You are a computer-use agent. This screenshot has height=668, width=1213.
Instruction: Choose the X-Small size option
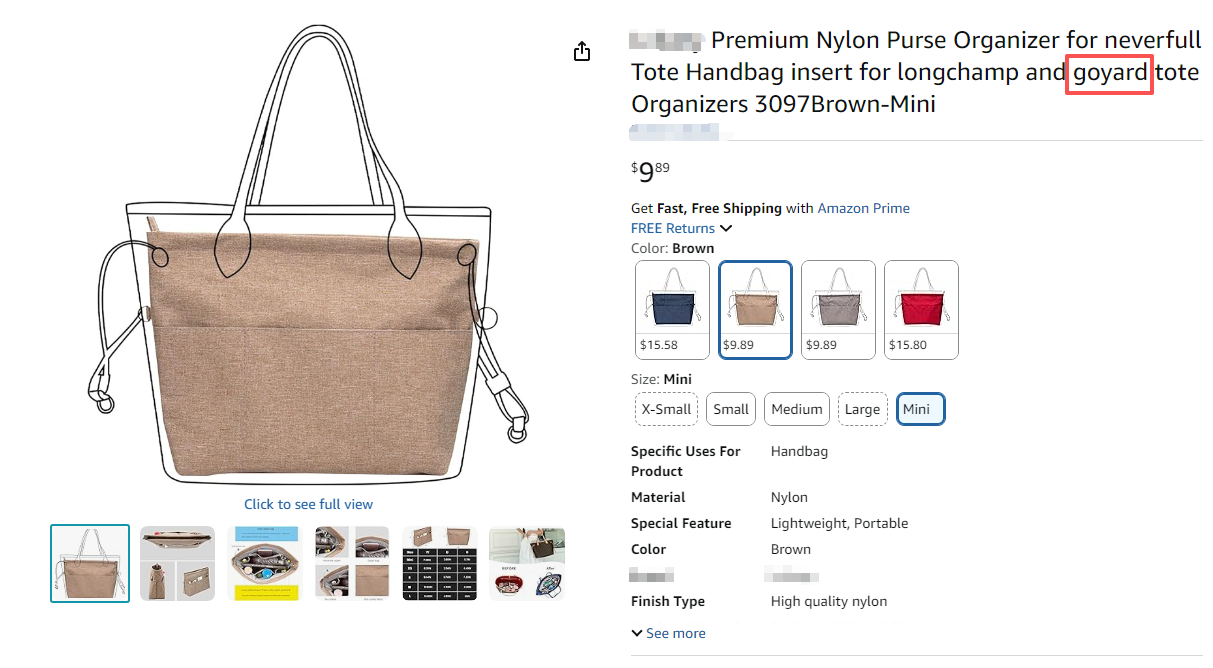click(666, 409)
